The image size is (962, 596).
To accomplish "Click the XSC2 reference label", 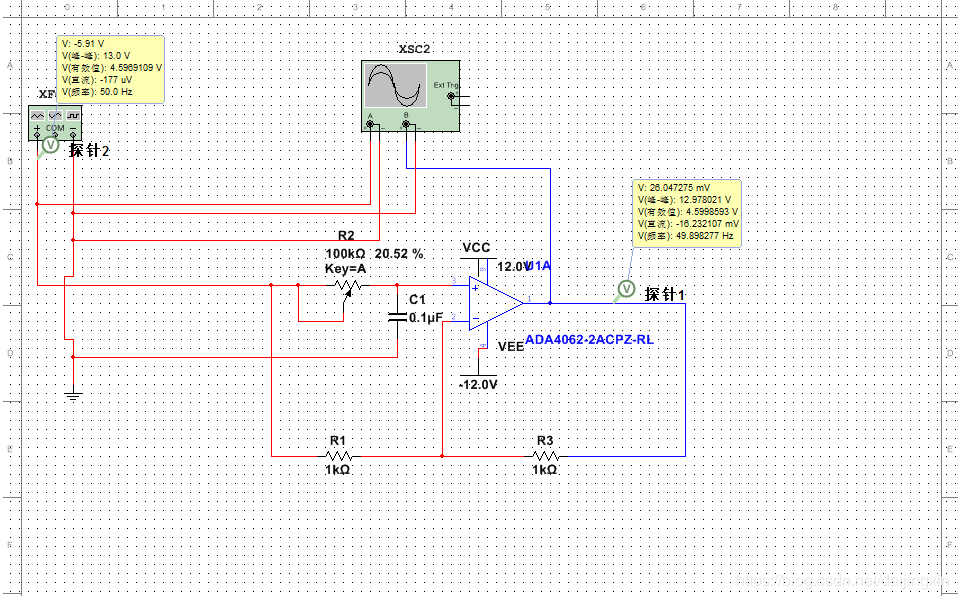I will pyautogui.click(x=414, y=49).
